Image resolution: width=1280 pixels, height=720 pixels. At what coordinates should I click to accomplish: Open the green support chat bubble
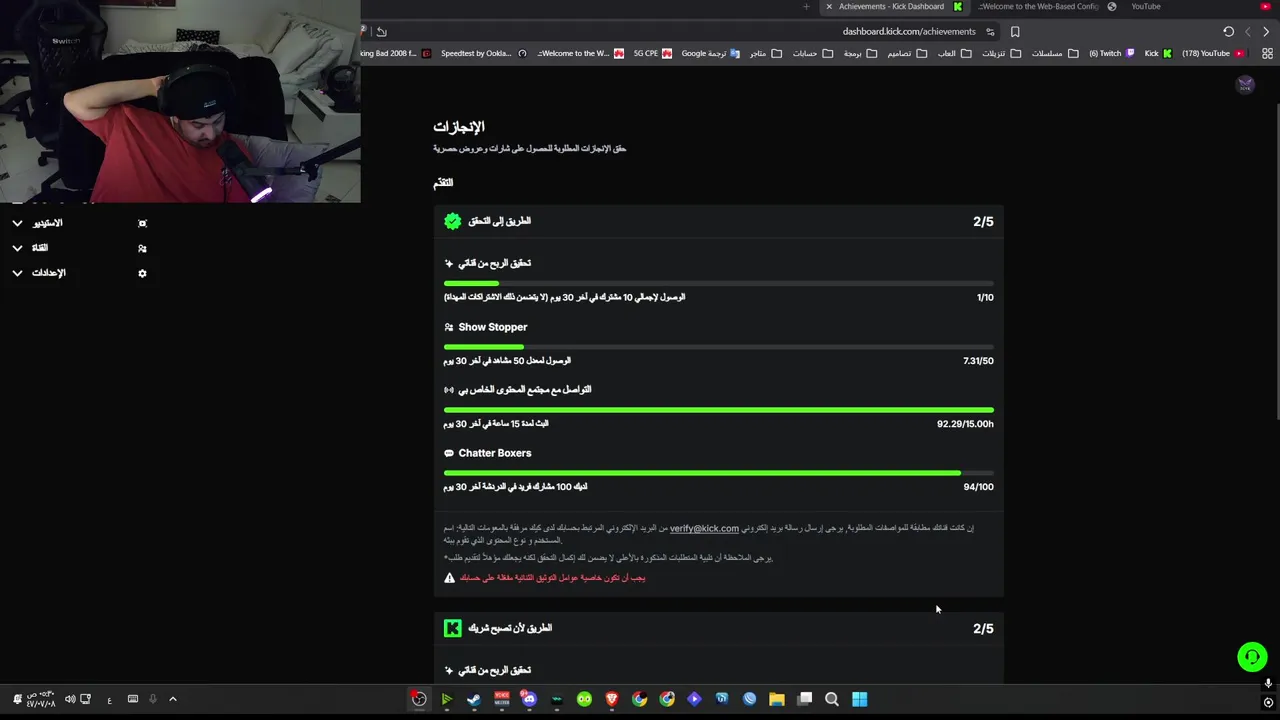(x=1251, y=657)
